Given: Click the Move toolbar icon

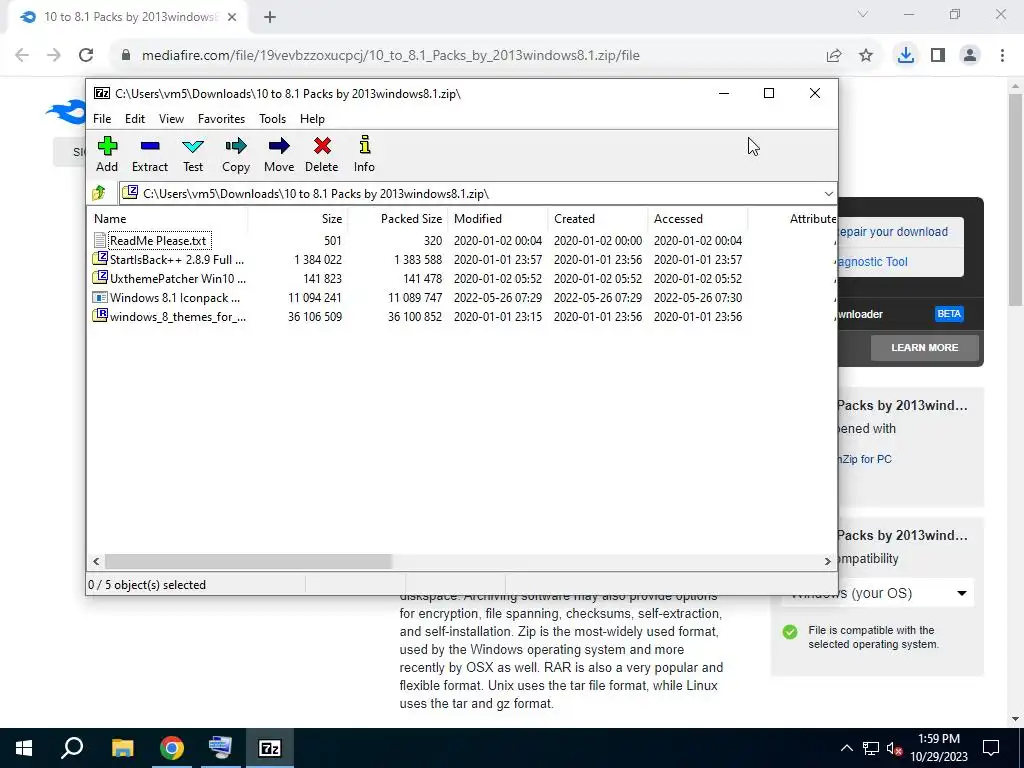Looking at the screenshot, I should [x=279, y=146].
